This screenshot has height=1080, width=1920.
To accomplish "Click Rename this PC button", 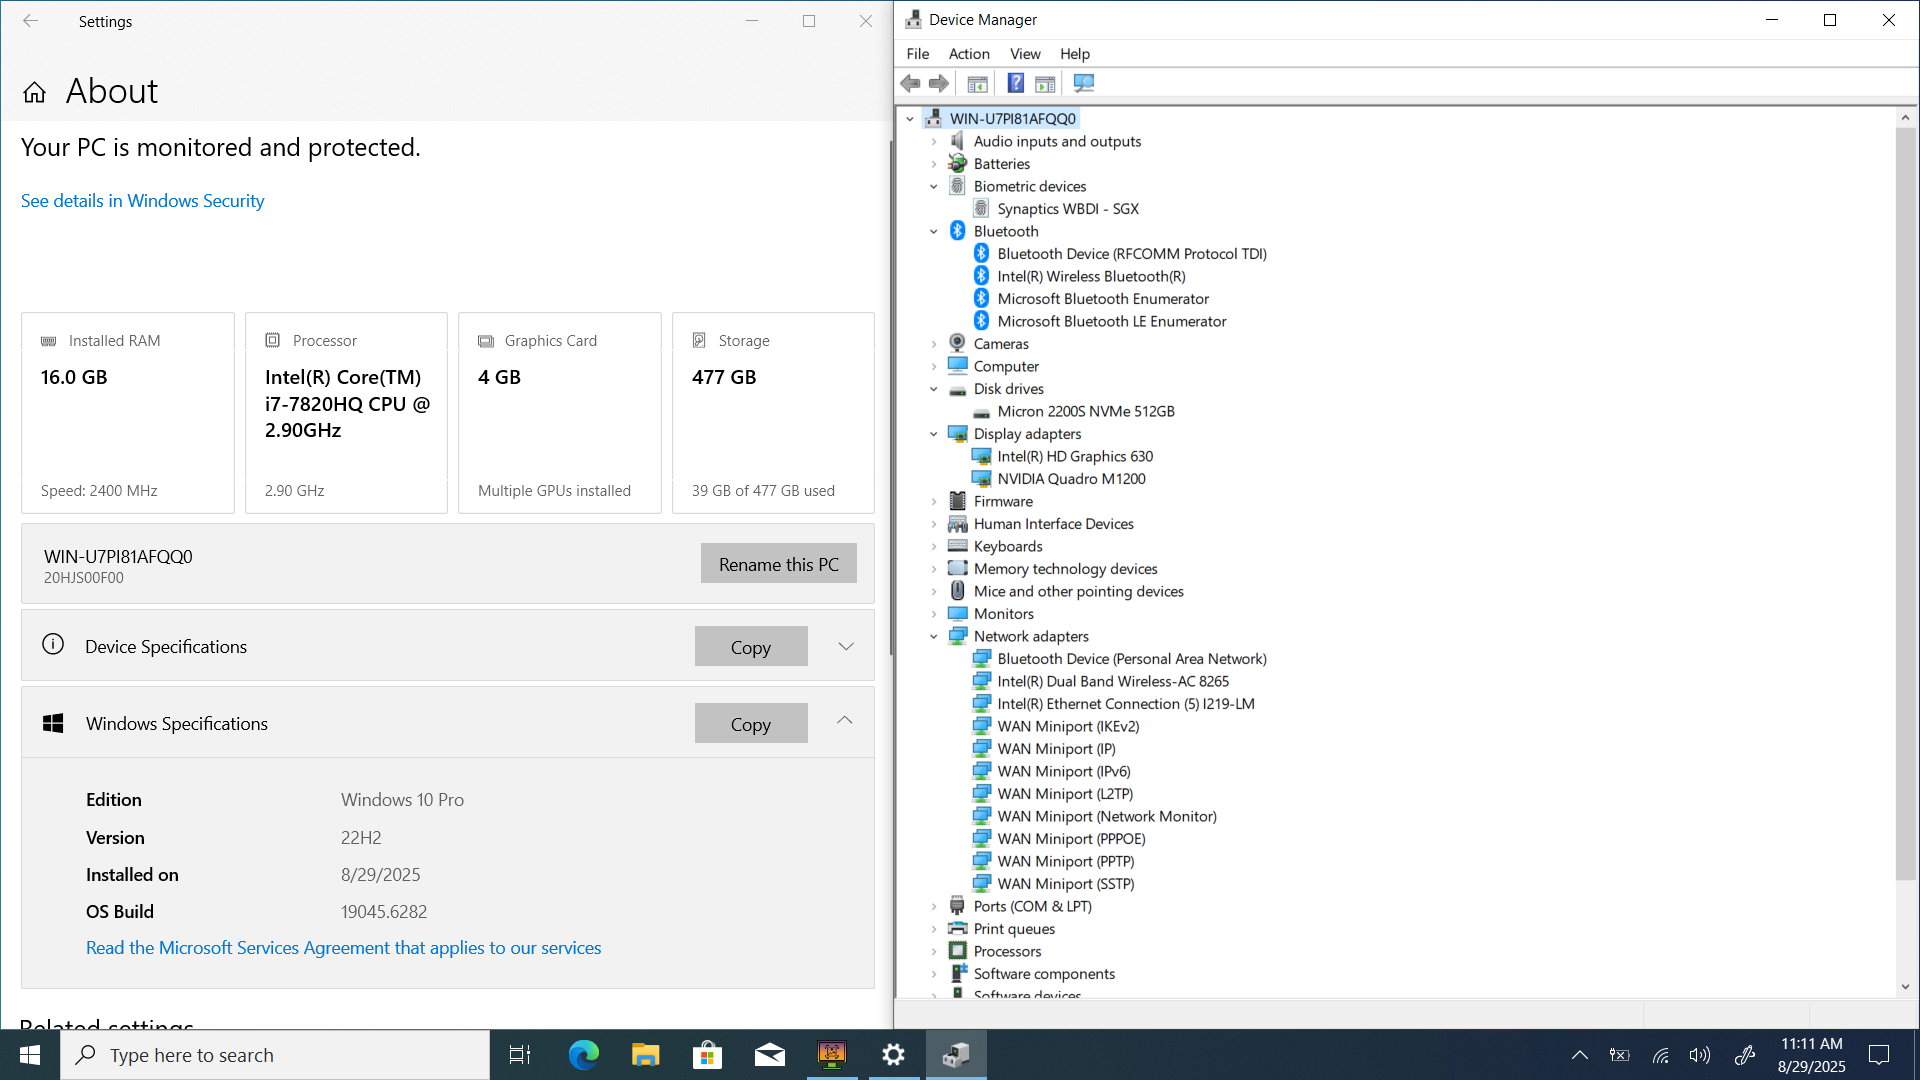I will [x=779, y=564].
